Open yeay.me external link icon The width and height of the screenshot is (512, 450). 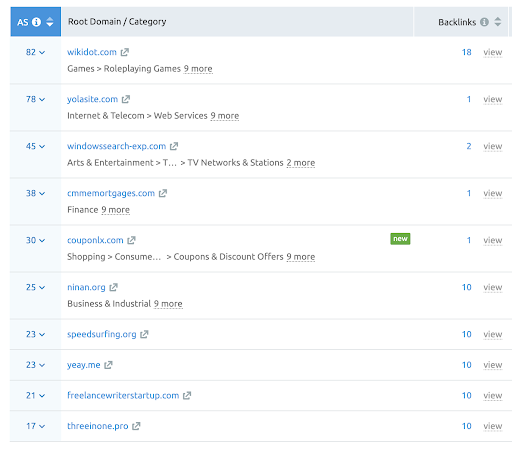click(108, 365)
